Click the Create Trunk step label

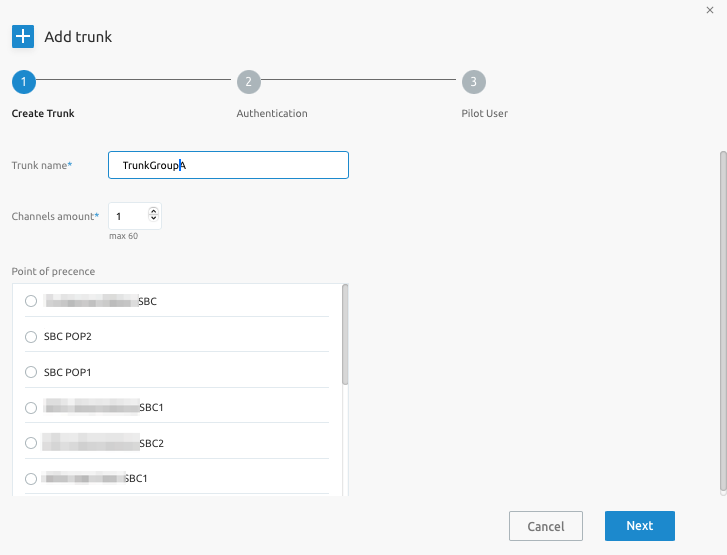[x=43, y=114]
